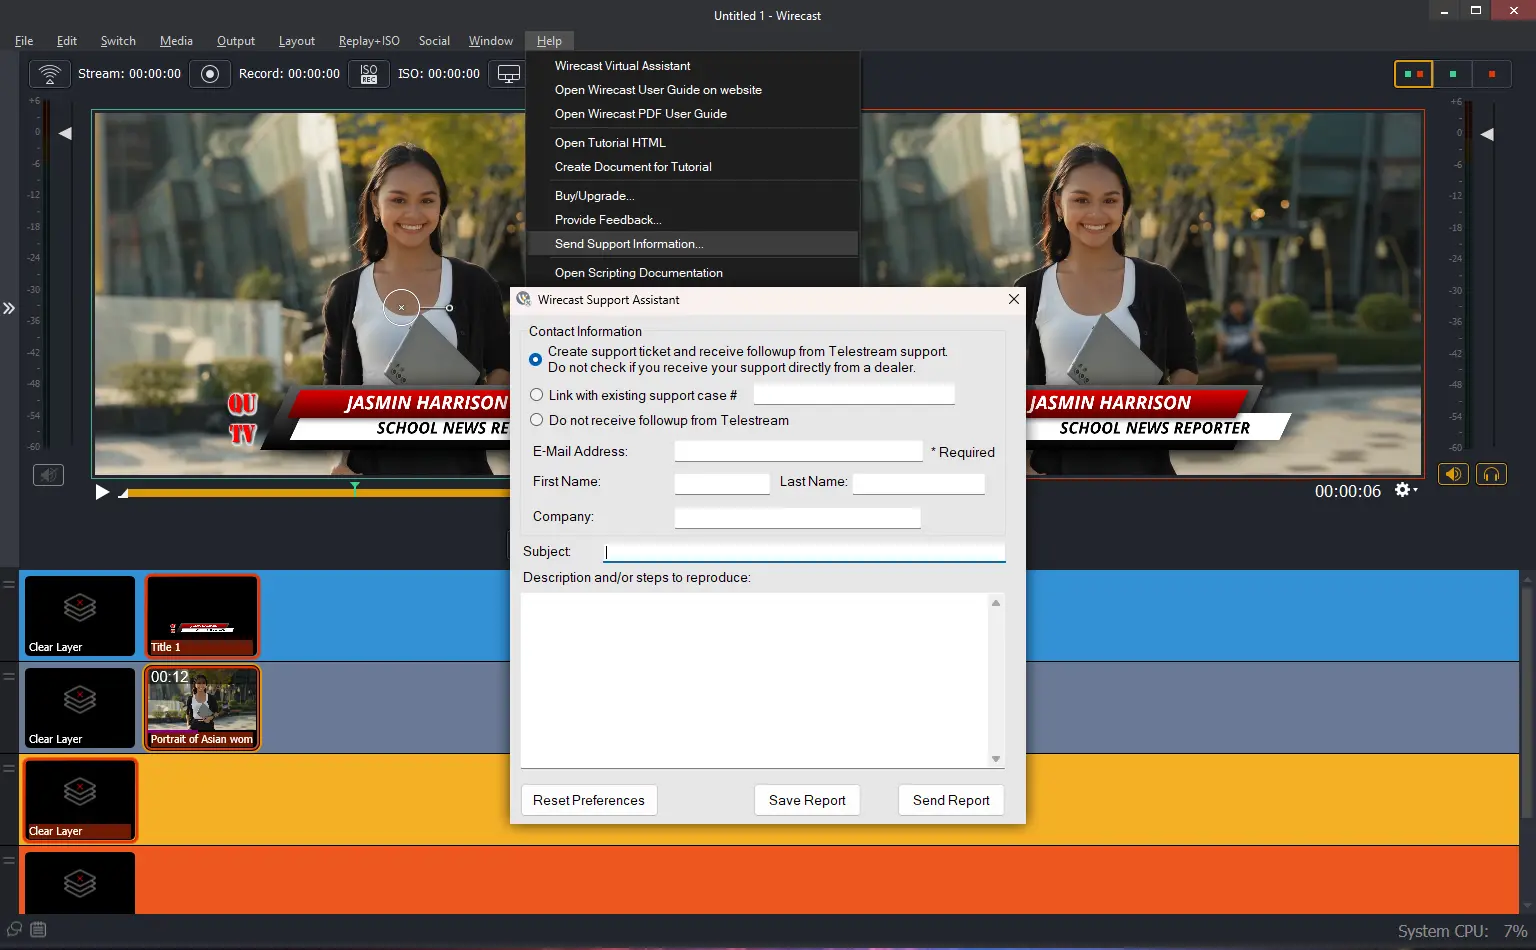Image resolution: width=1536 pixels, height=950 pixels.
Task: Click the third layer drag handle
Action: tap(9, 768)
